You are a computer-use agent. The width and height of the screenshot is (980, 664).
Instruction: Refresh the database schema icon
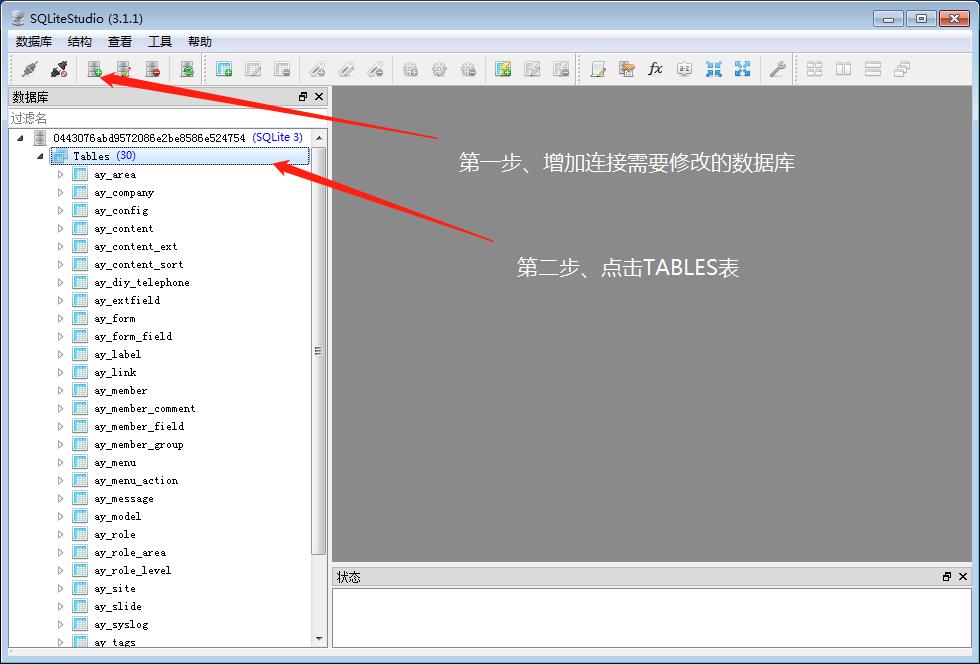tap(188, 69)
